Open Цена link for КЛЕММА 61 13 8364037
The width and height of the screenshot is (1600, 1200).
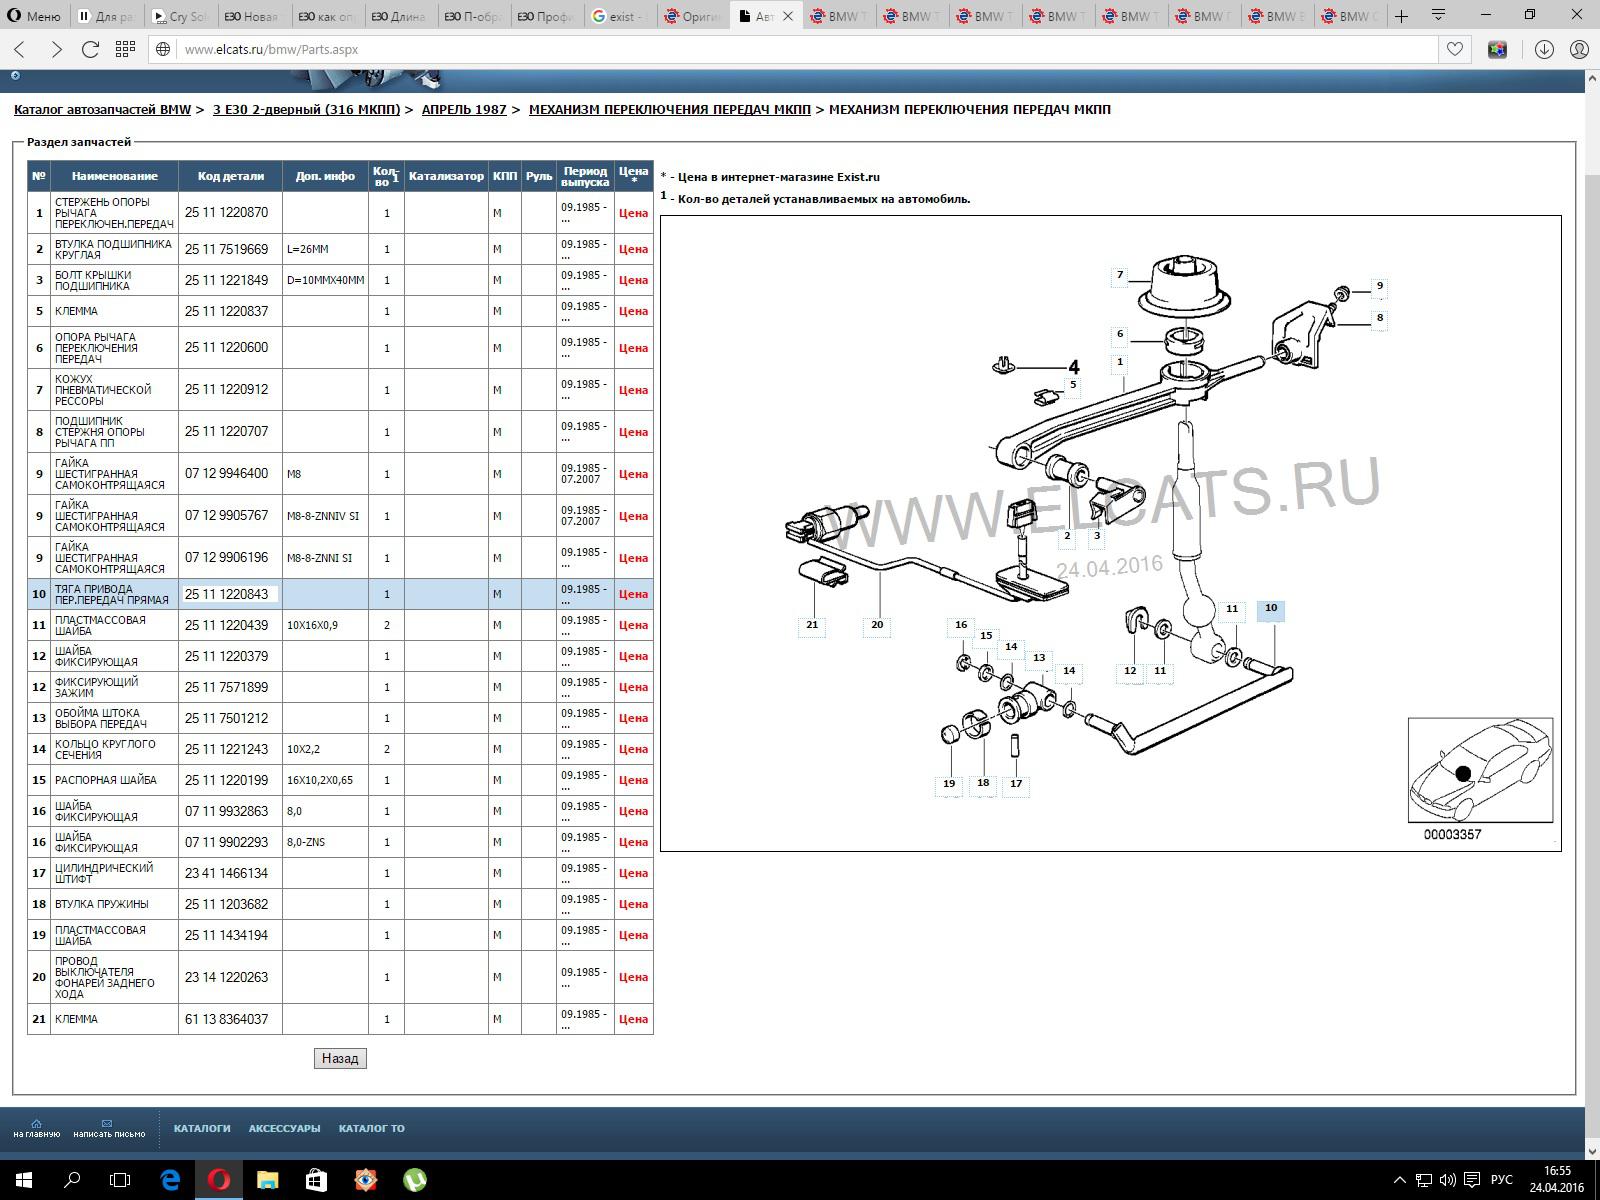pyautogui.click(x=633, y=1019)
